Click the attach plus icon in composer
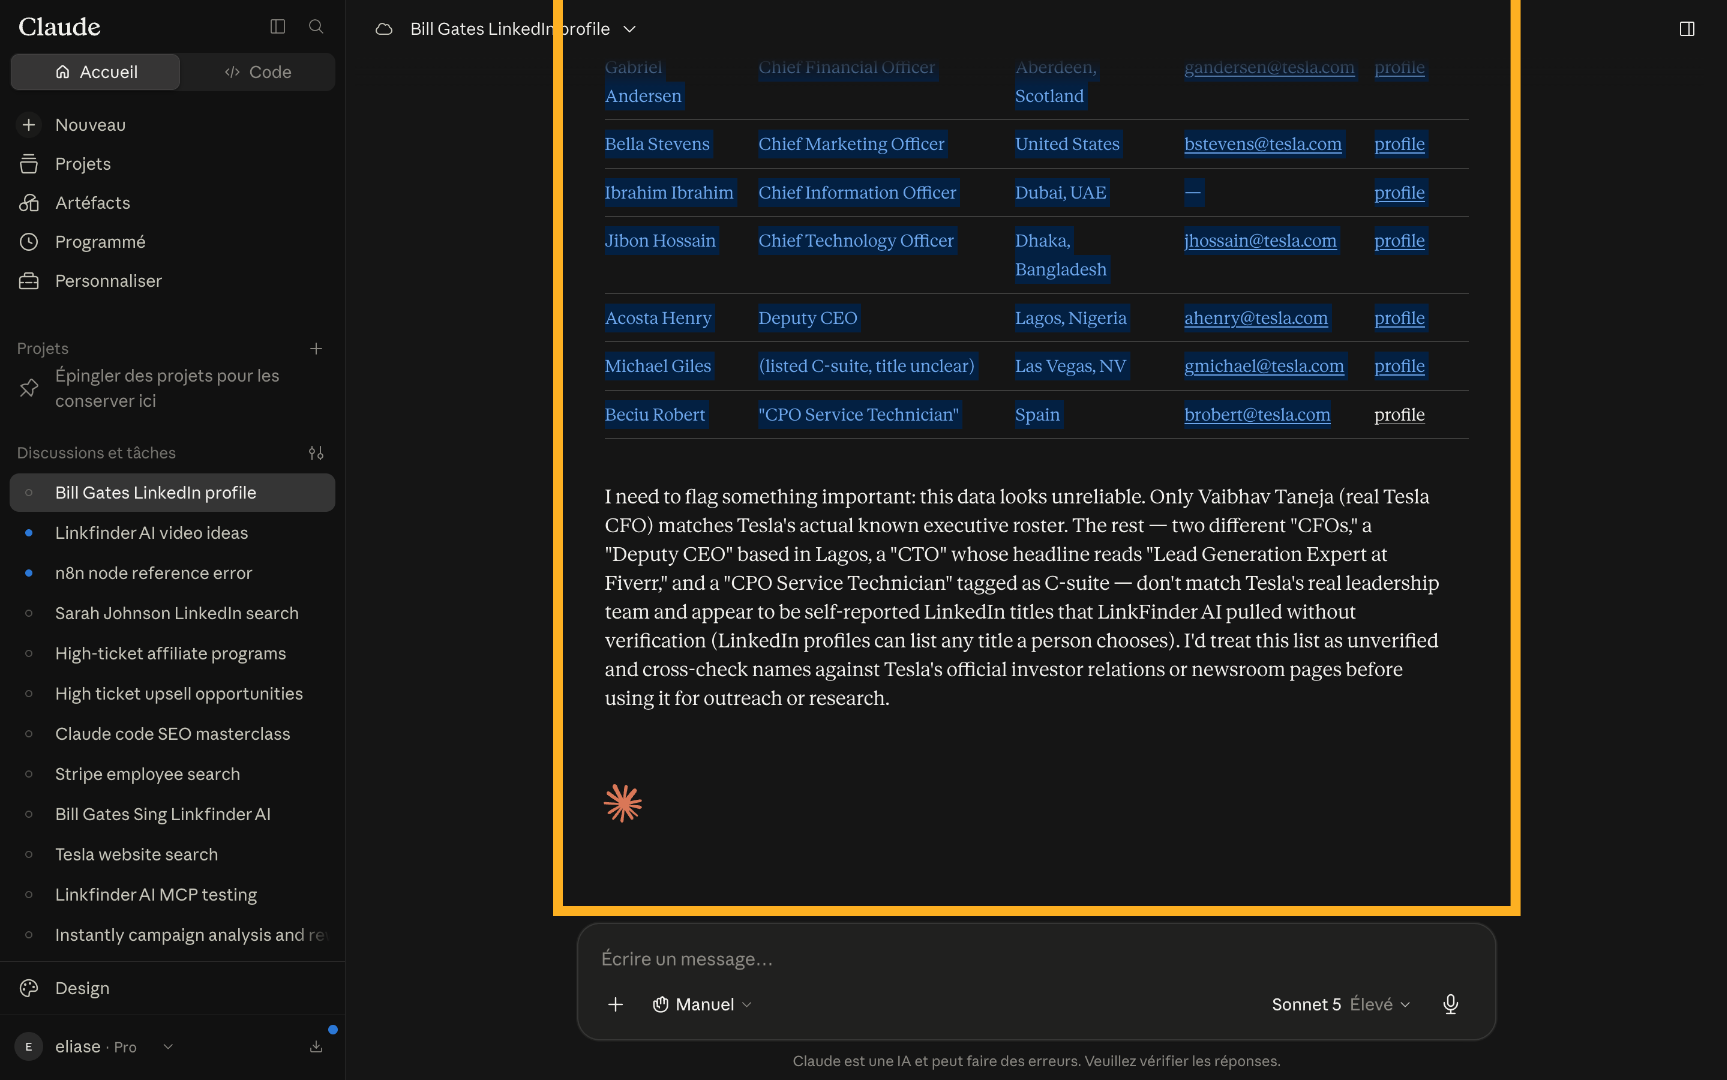This screenshot has height=1080, width=1727. [616, 1004]
